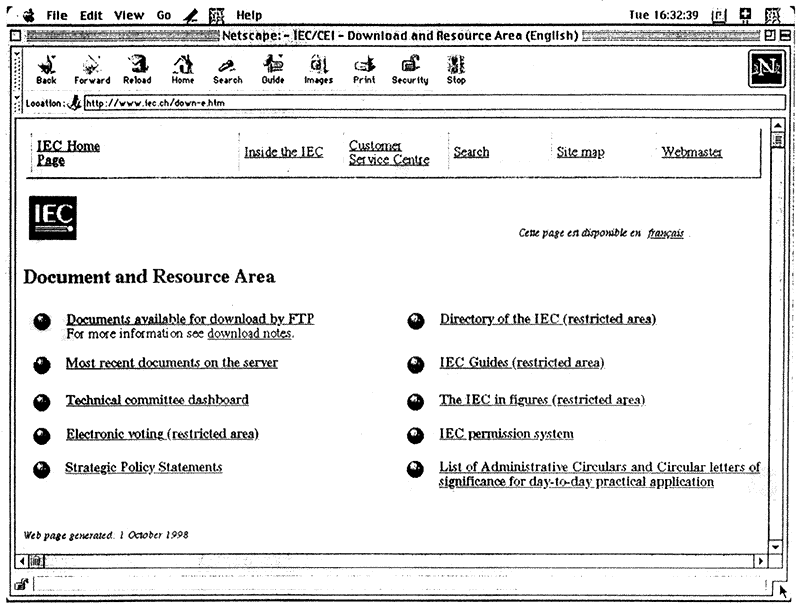Open the Customer Service Centre link
This screenshot has width=800, height=607.
(389, 153)
